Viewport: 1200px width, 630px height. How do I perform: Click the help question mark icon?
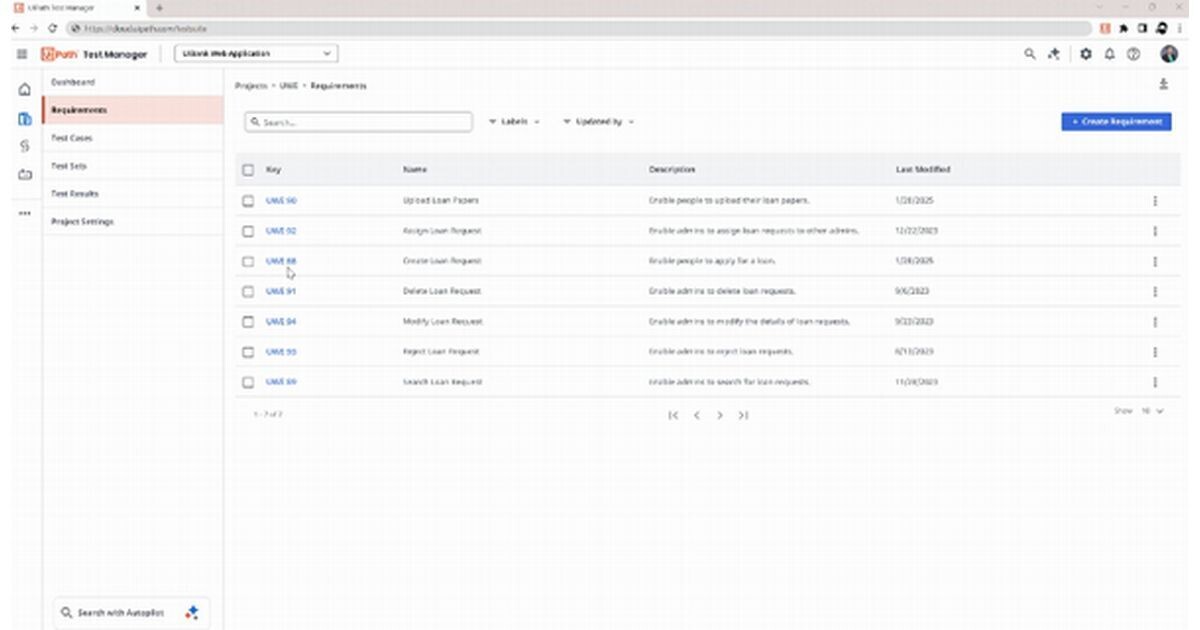1133,54
